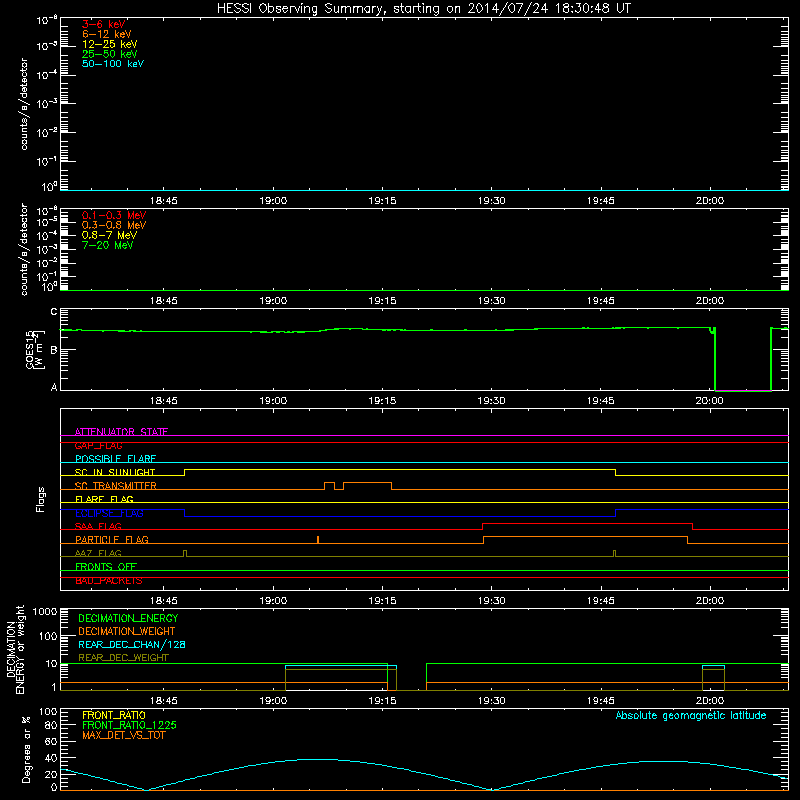Click the 25-50 keV legend entry
The image size is (800, 800).
click(109, 54)
